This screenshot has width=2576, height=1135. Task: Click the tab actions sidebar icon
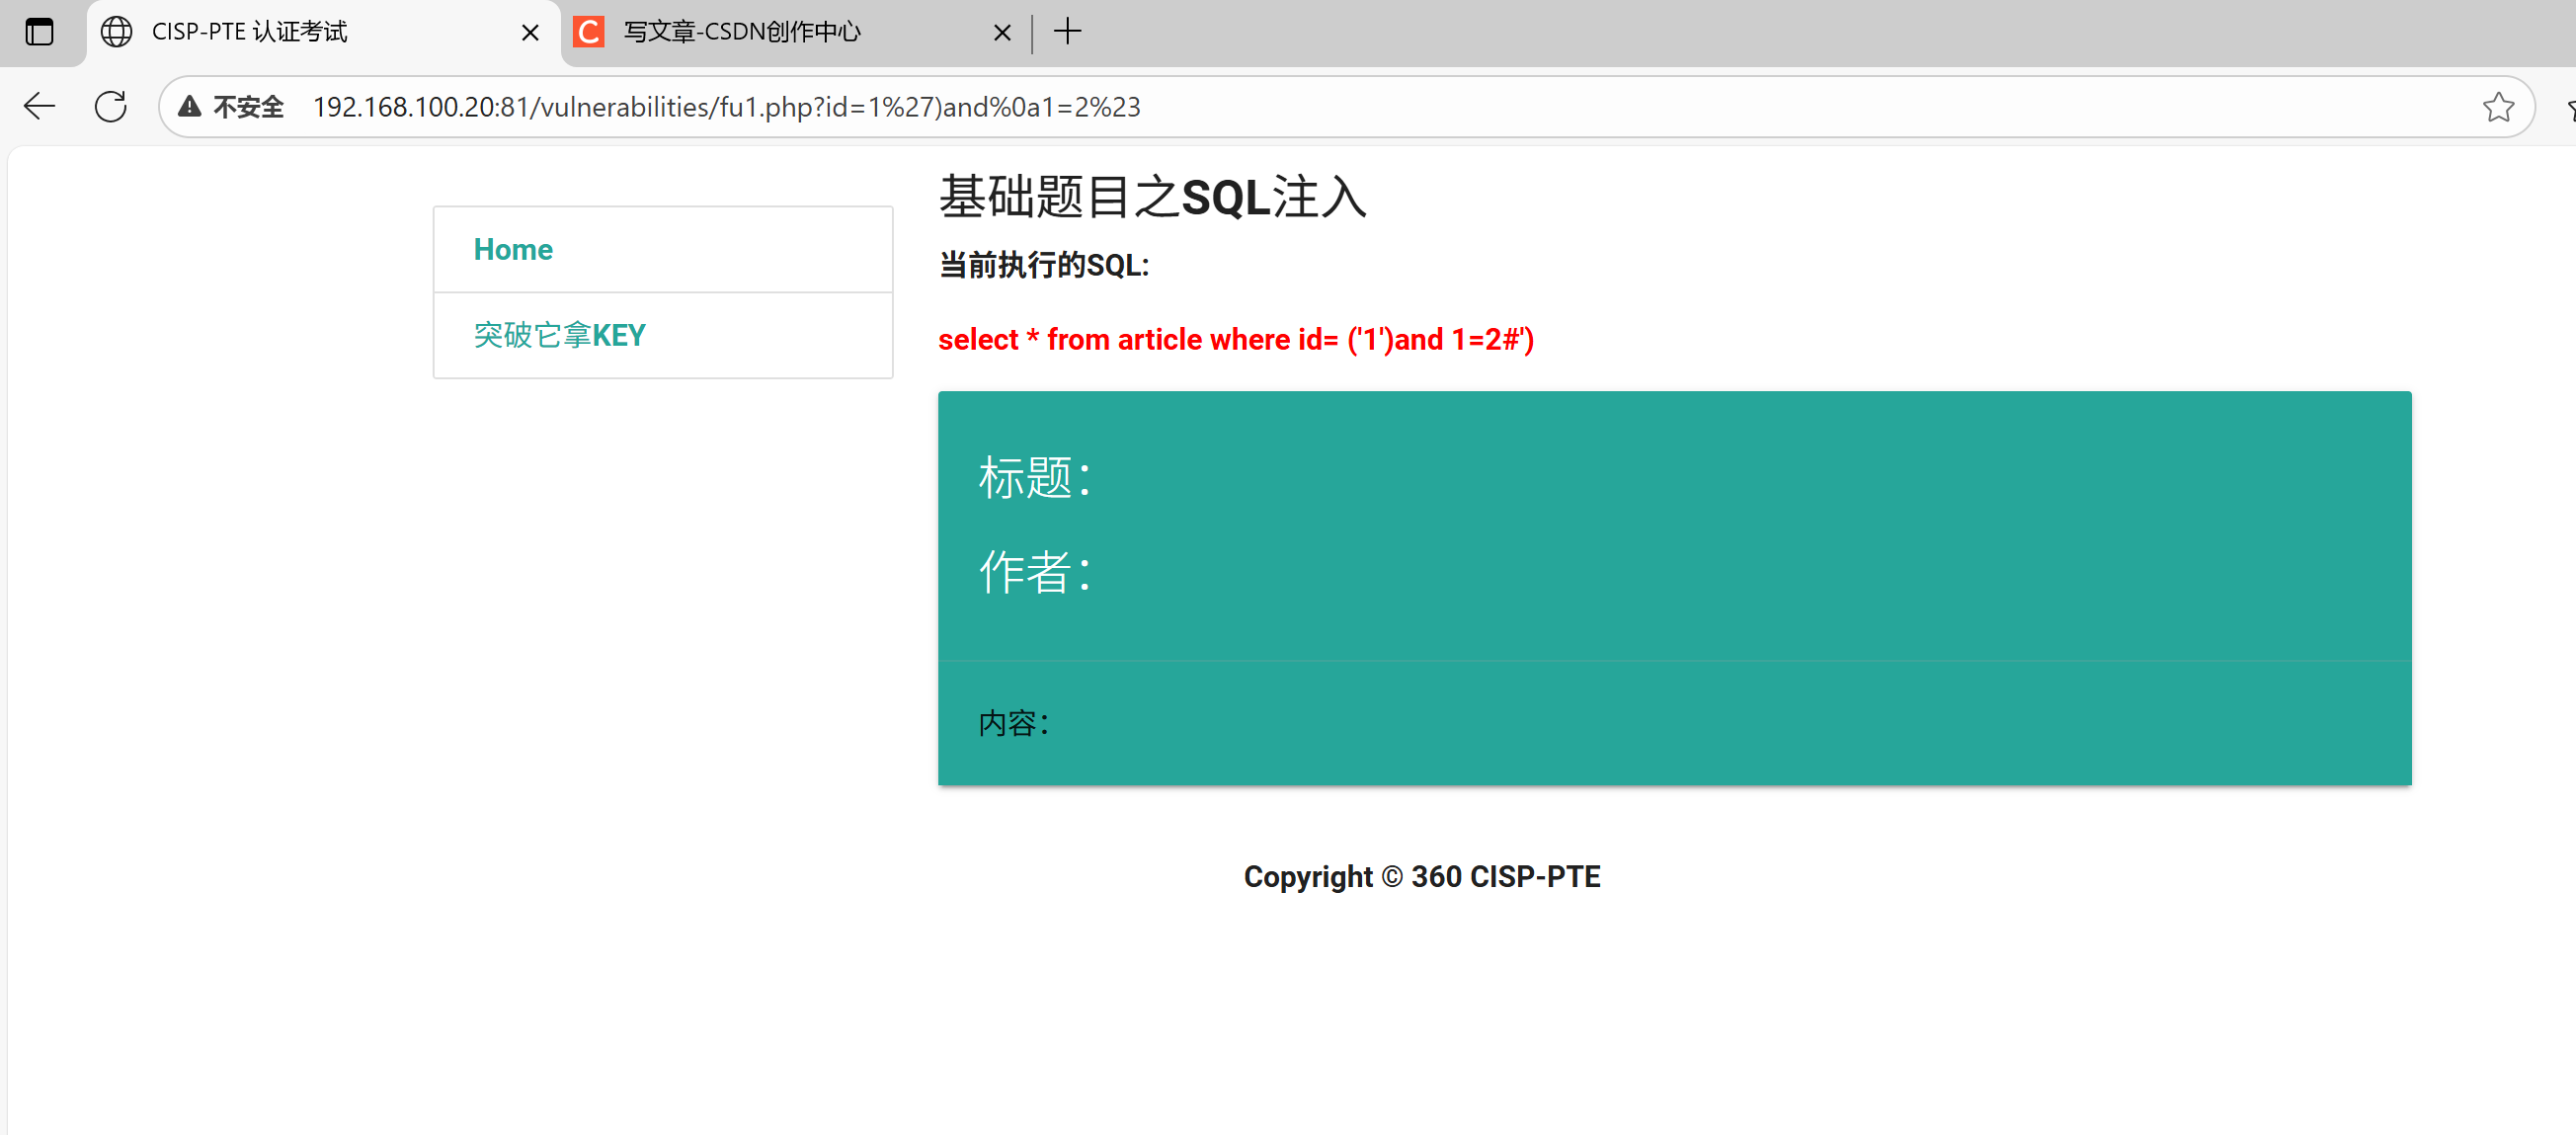(x=39, y=32)
